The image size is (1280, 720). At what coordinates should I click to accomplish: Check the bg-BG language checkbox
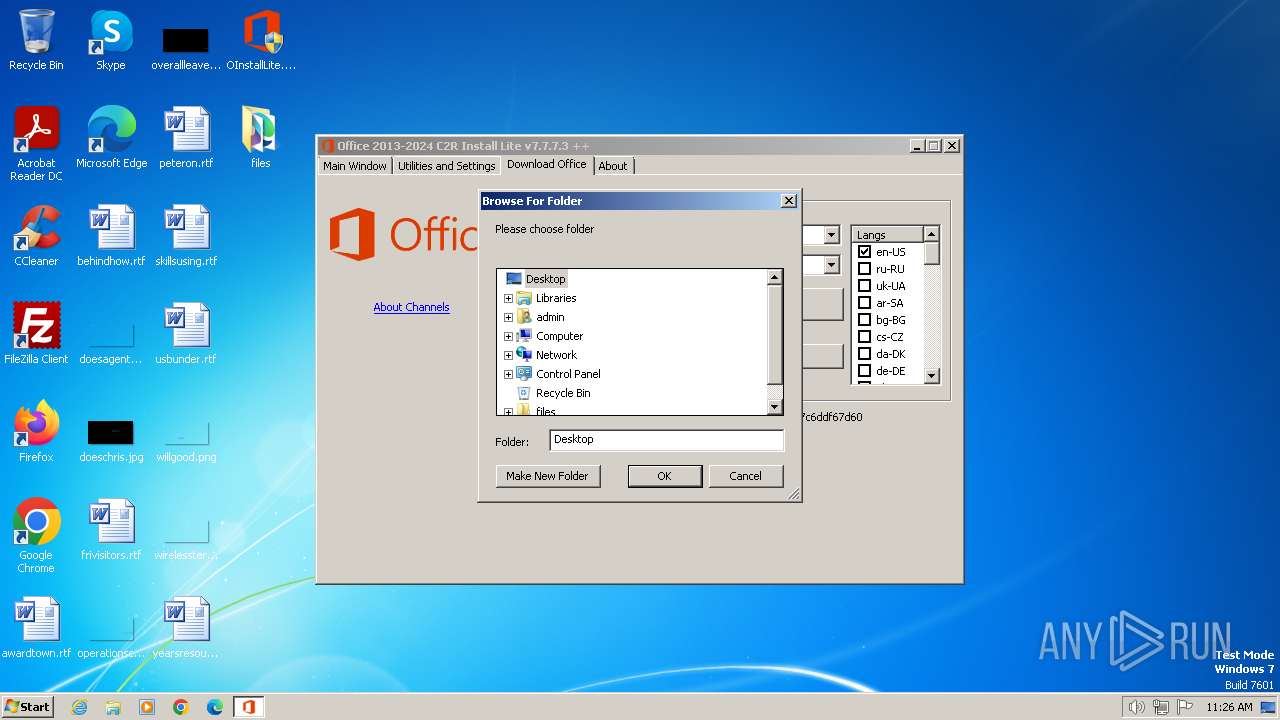(865, 320)
